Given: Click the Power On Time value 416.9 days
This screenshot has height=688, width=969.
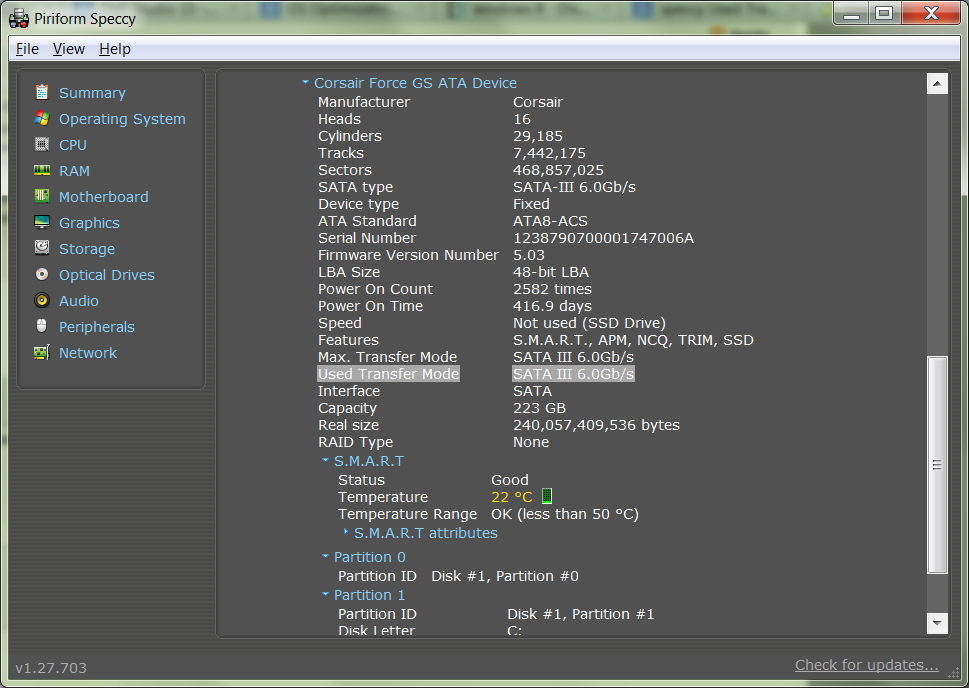Looking at the screenshot, I should [x=552, y=306].
